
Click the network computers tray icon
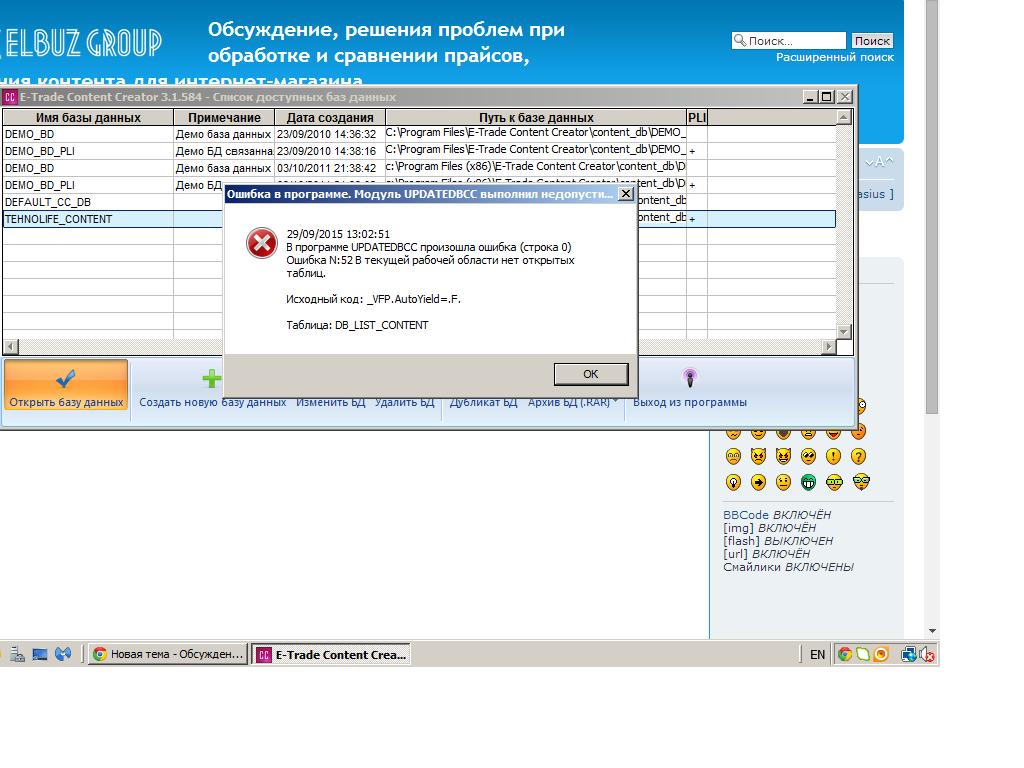pos(908,654)
